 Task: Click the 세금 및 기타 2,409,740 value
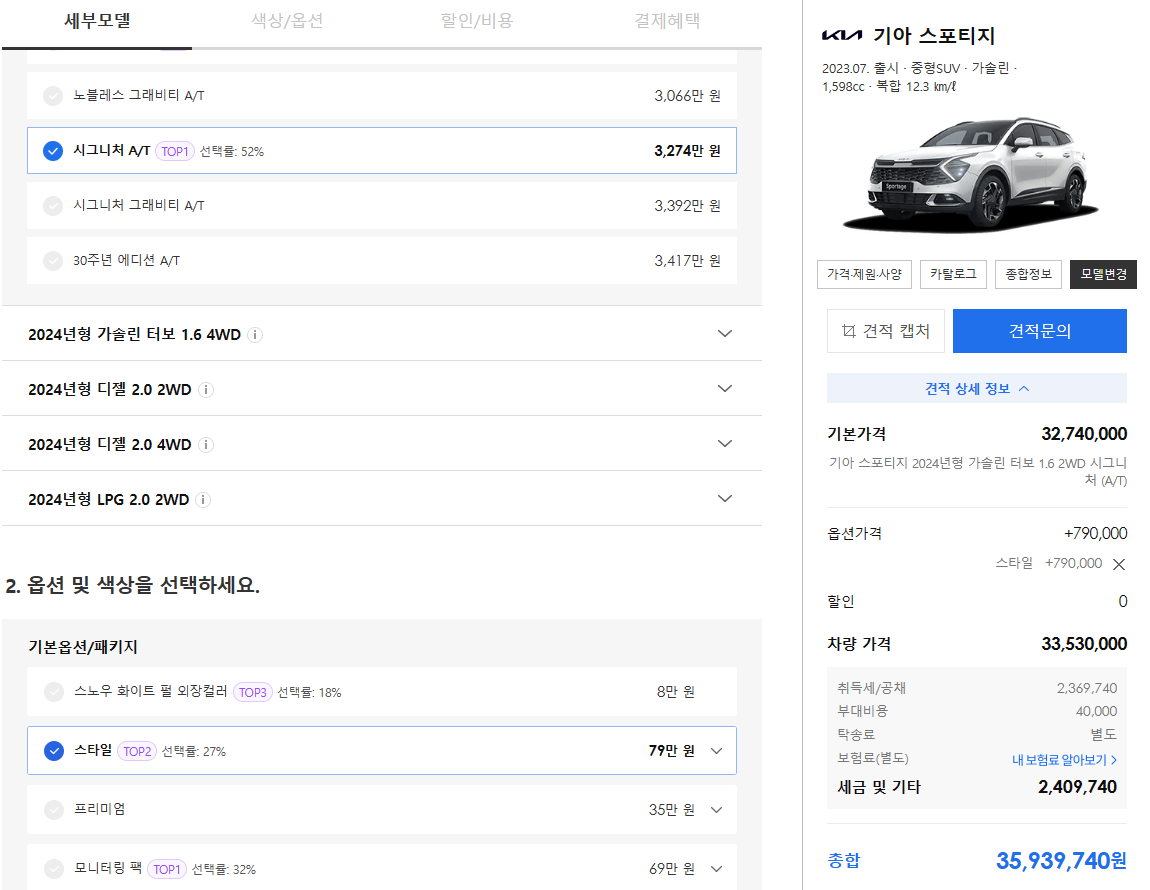pyautogui.click(x=1077, y=787)
